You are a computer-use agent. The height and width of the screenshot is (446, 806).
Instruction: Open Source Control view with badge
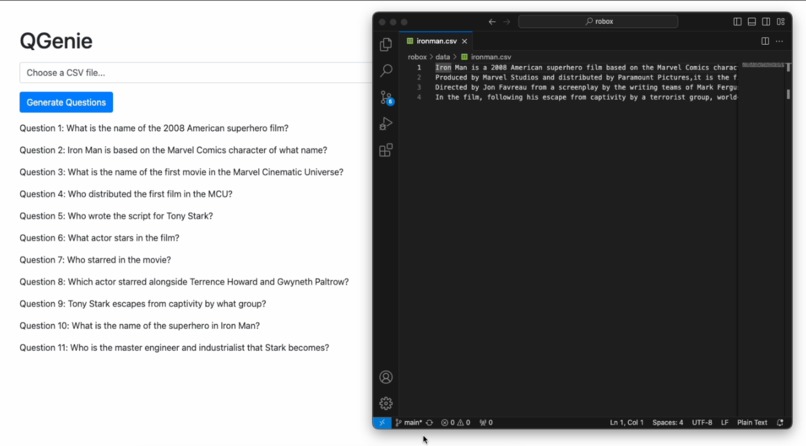tap(386, 97)
